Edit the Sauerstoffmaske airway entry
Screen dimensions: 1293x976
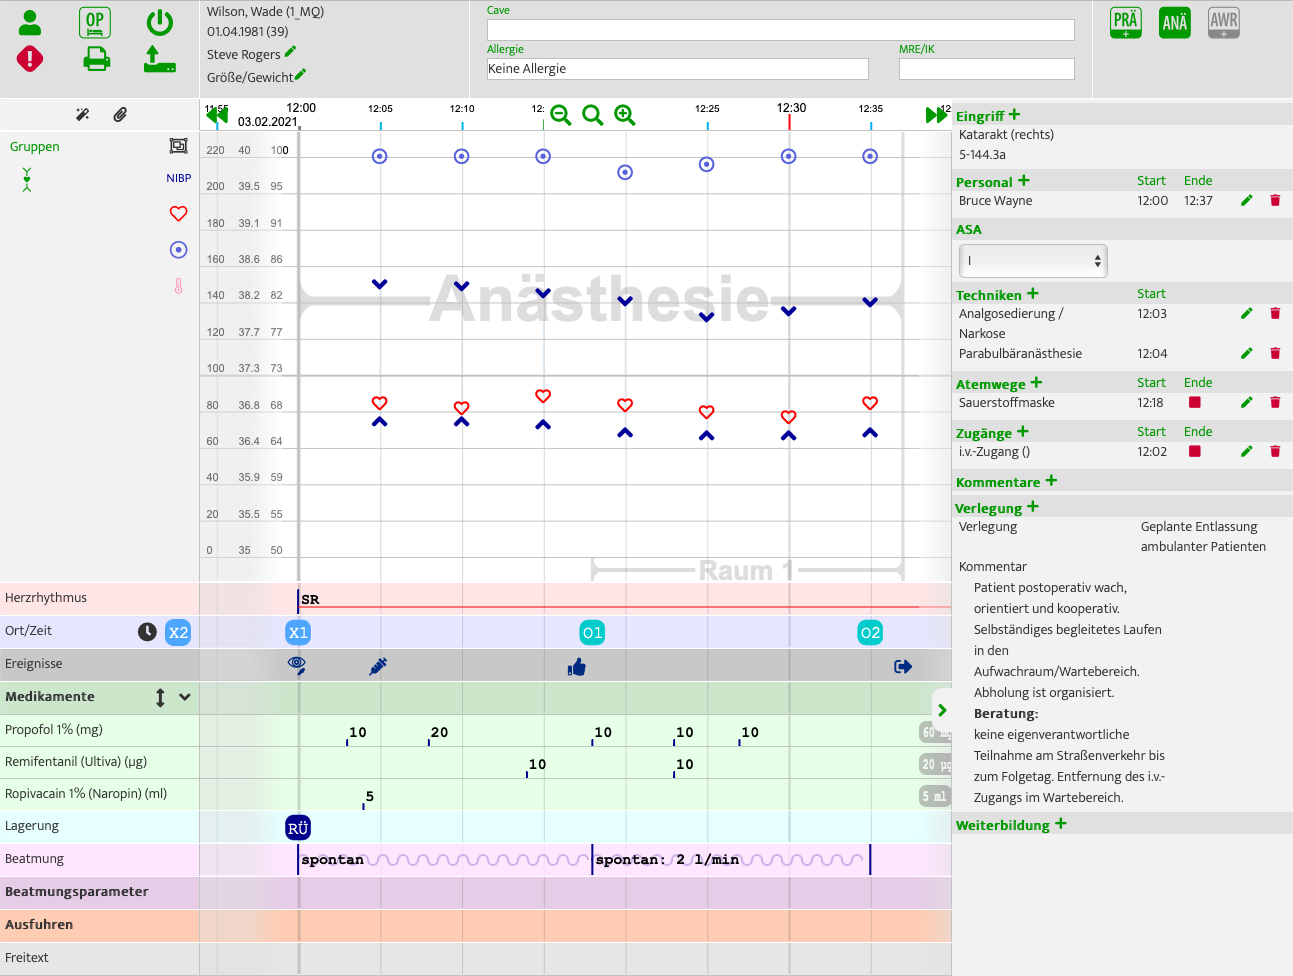1246,403
